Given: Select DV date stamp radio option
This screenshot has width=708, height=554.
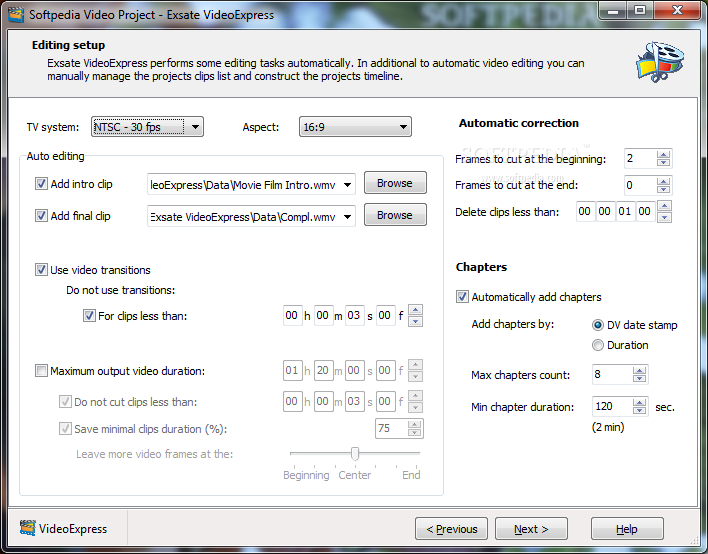Looking at the screenshot, I should 597,325.
